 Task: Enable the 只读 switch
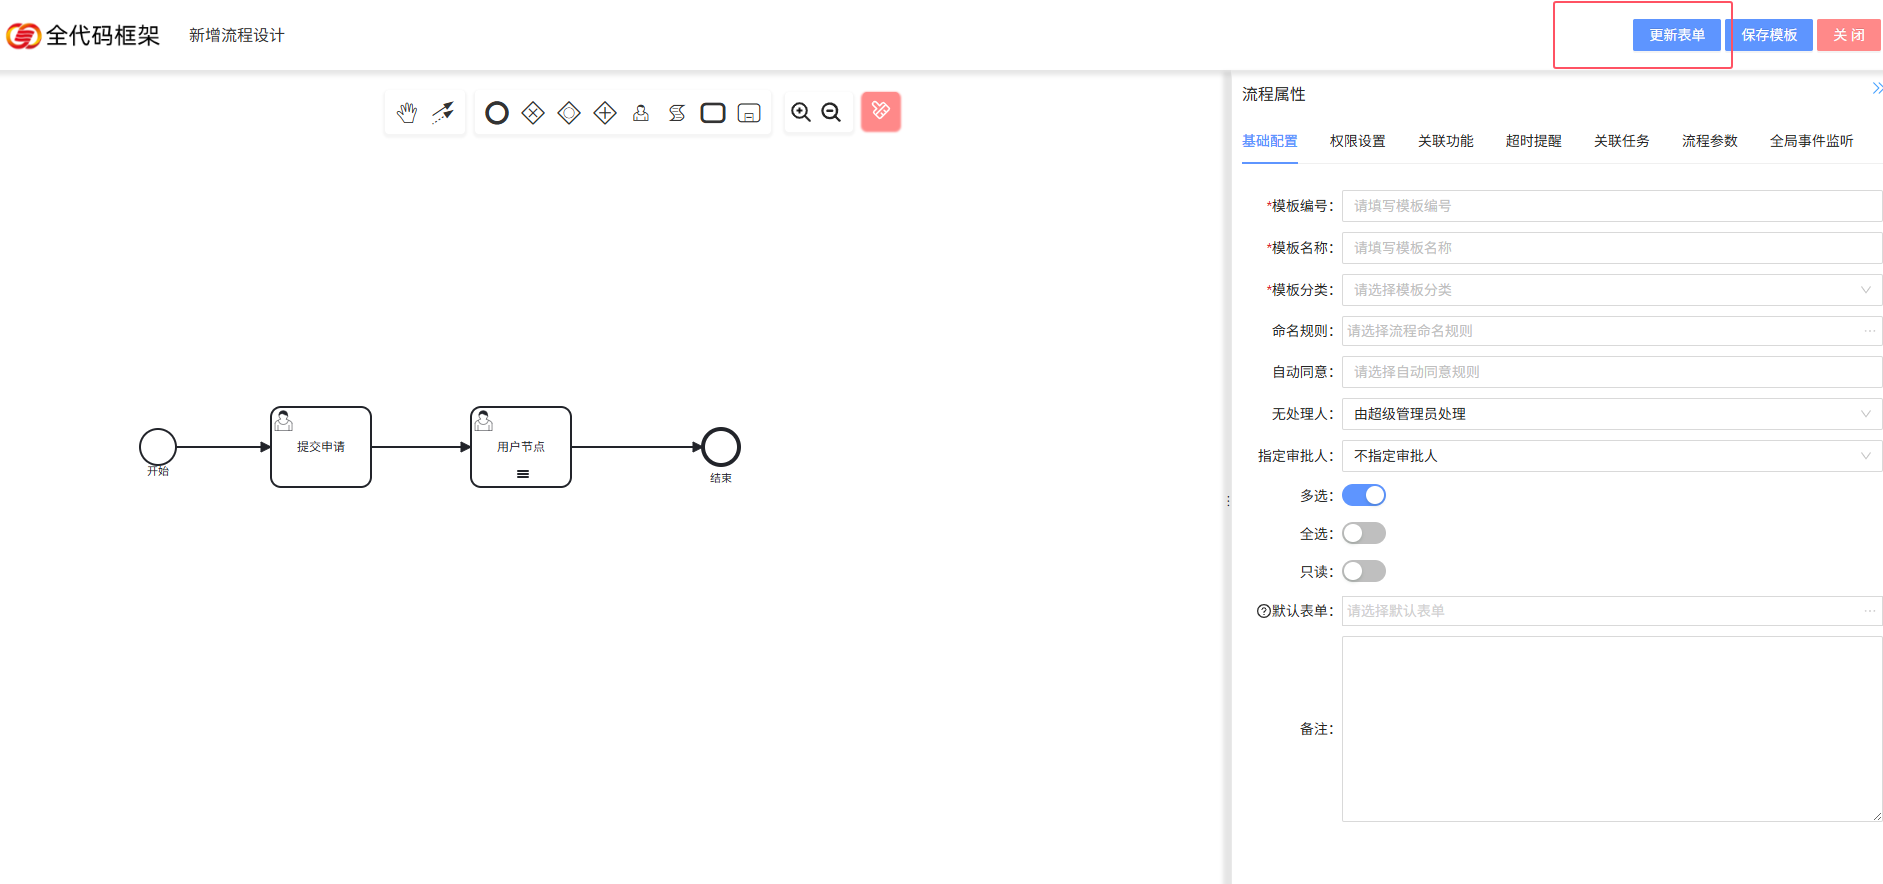[x=1363, y=571]
